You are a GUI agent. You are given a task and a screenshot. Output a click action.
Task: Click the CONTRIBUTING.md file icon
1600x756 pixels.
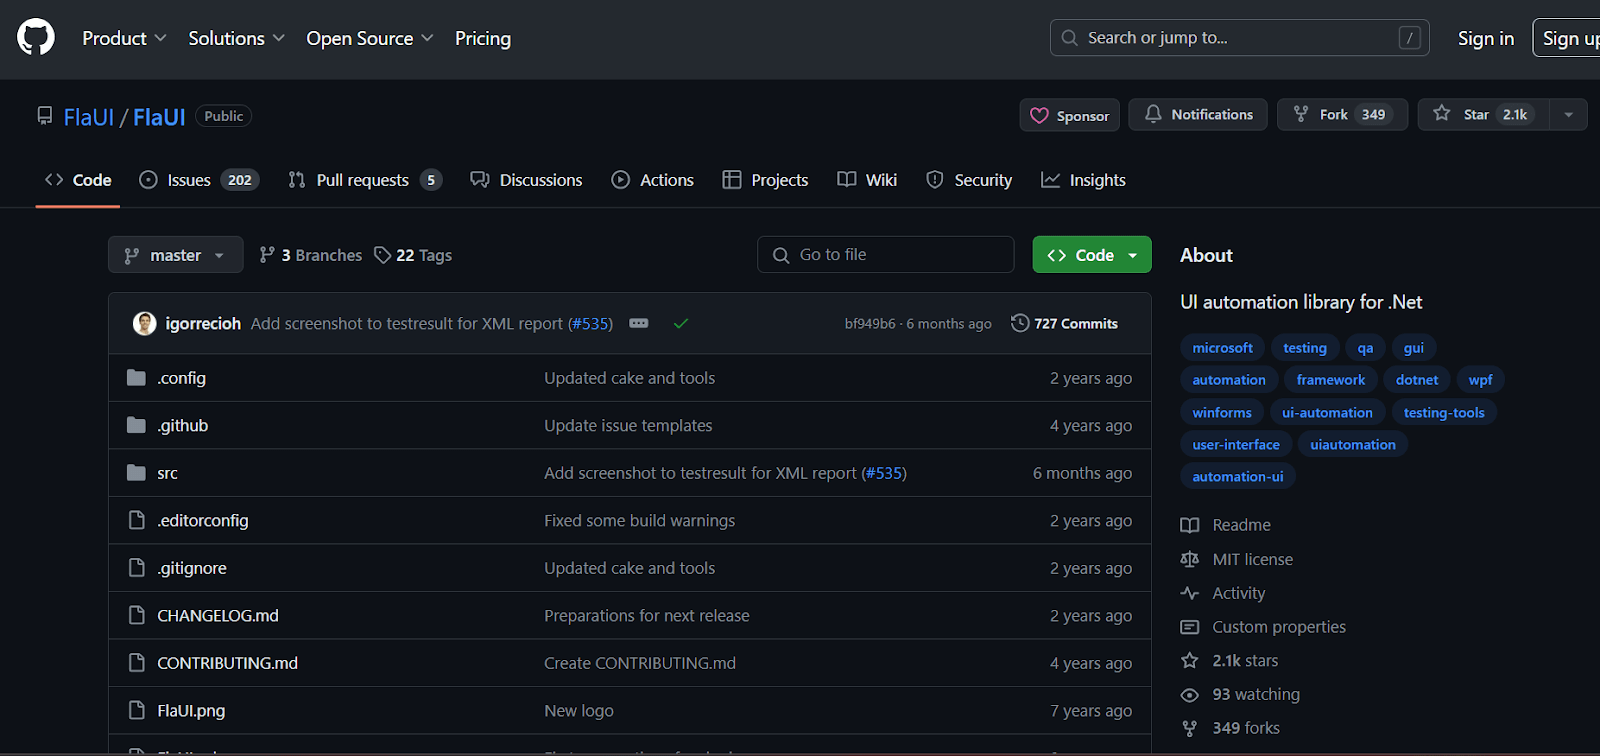click(x=137, y=663)
